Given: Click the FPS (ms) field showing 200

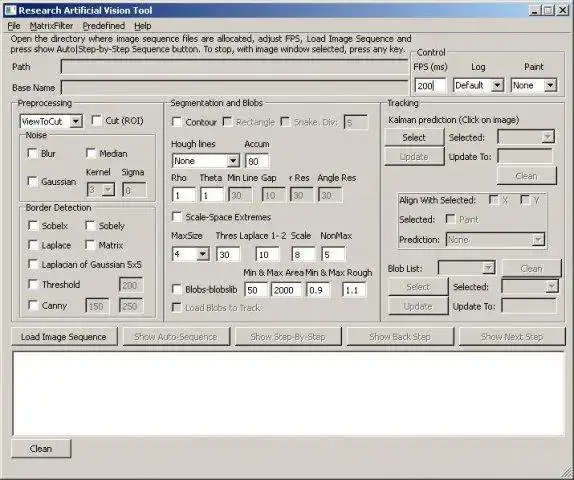Looking at the screenshot, I should pos(430,86).
